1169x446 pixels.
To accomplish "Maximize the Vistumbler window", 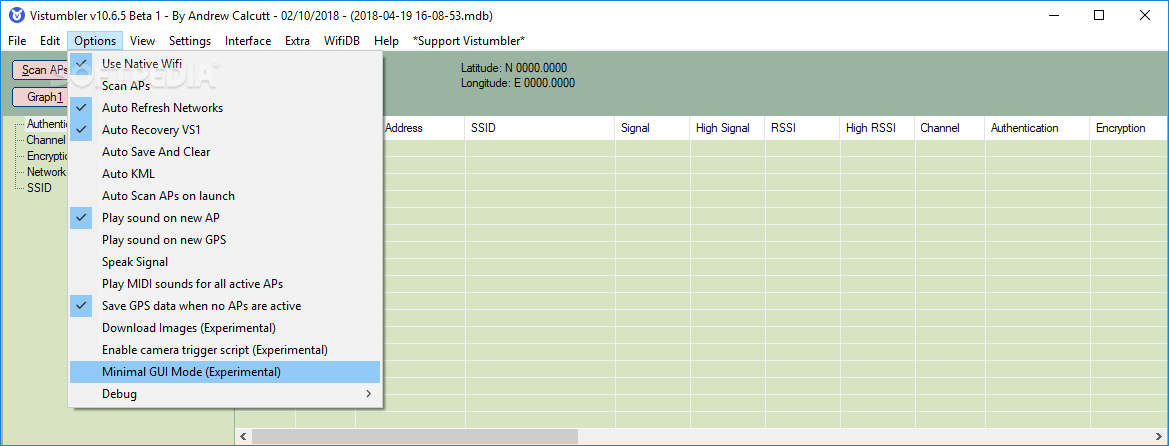I will [1099, 15].
